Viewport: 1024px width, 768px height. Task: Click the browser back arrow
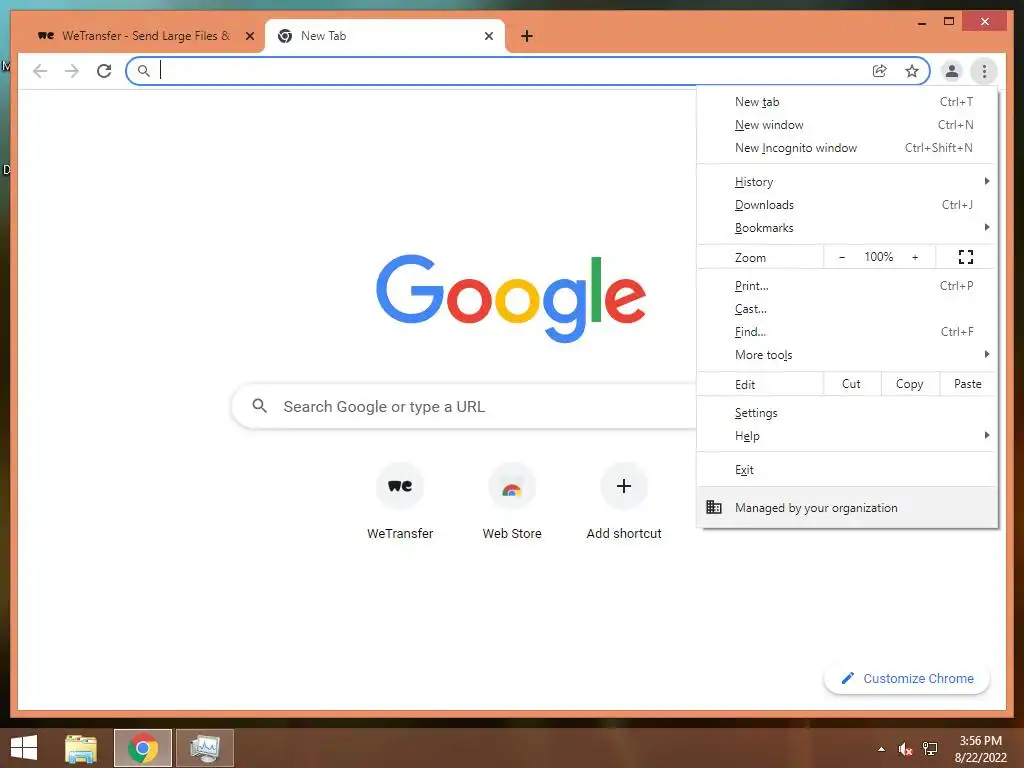(x=40, y=71)
